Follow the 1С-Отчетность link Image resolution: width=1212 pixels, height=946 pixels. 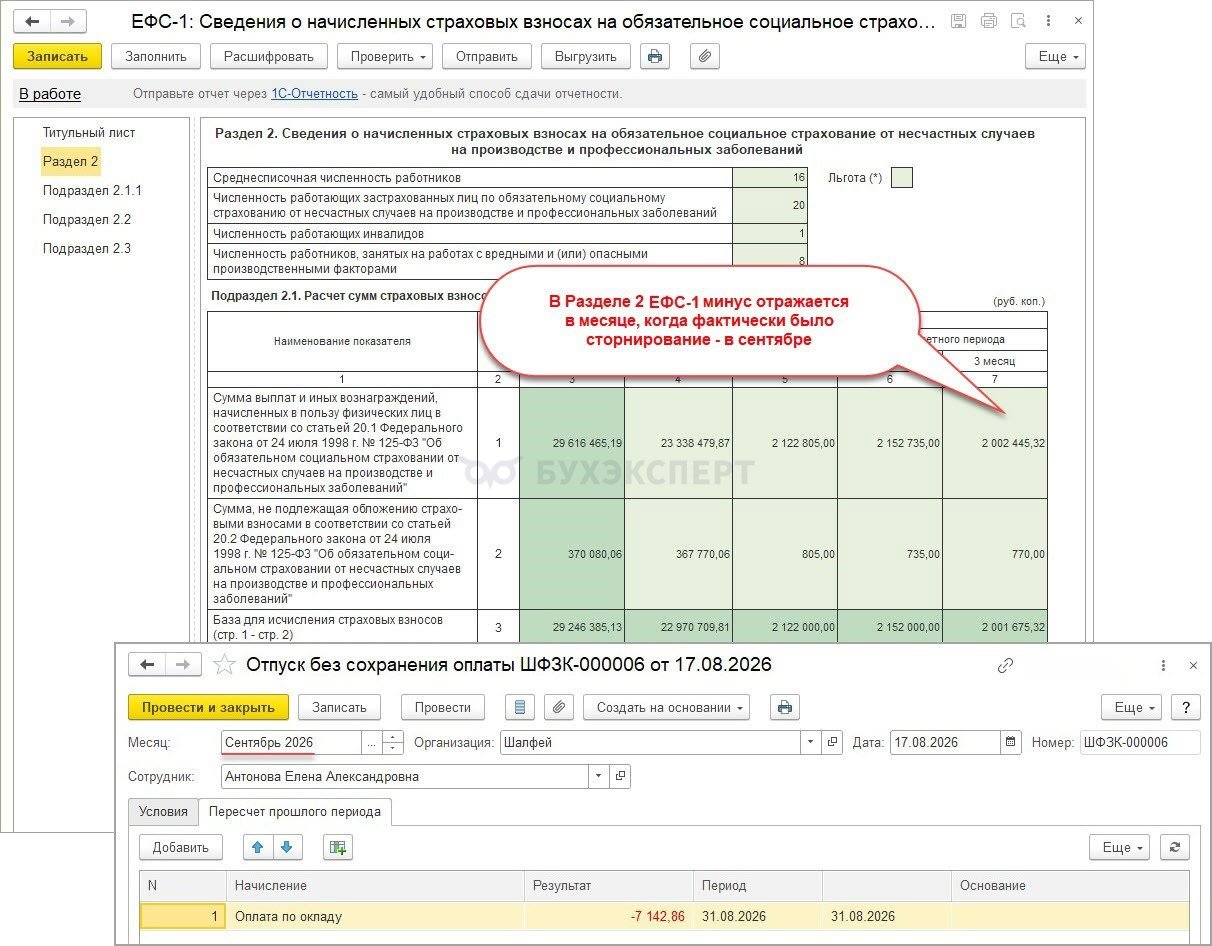tap(314, 94)
